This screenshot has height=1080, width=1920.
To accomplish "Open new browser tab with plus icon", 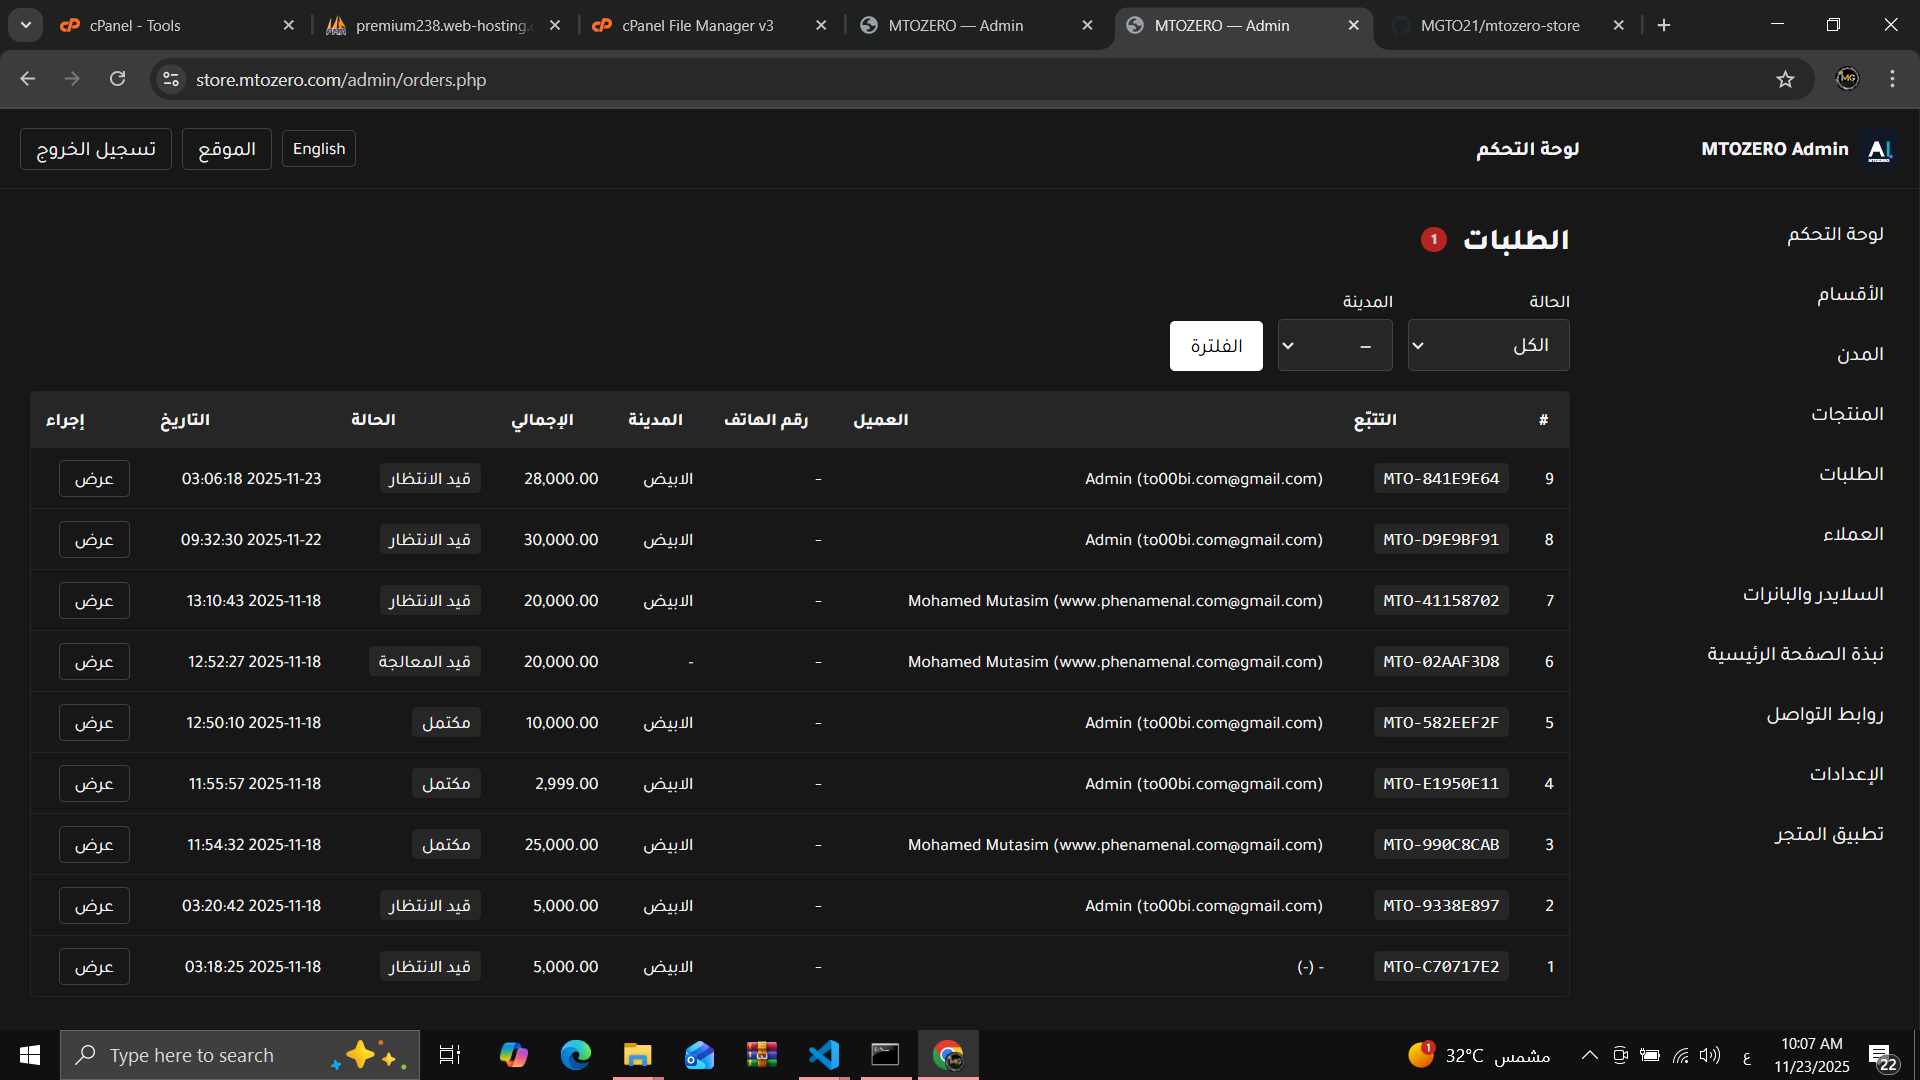I will point(1664,25).
